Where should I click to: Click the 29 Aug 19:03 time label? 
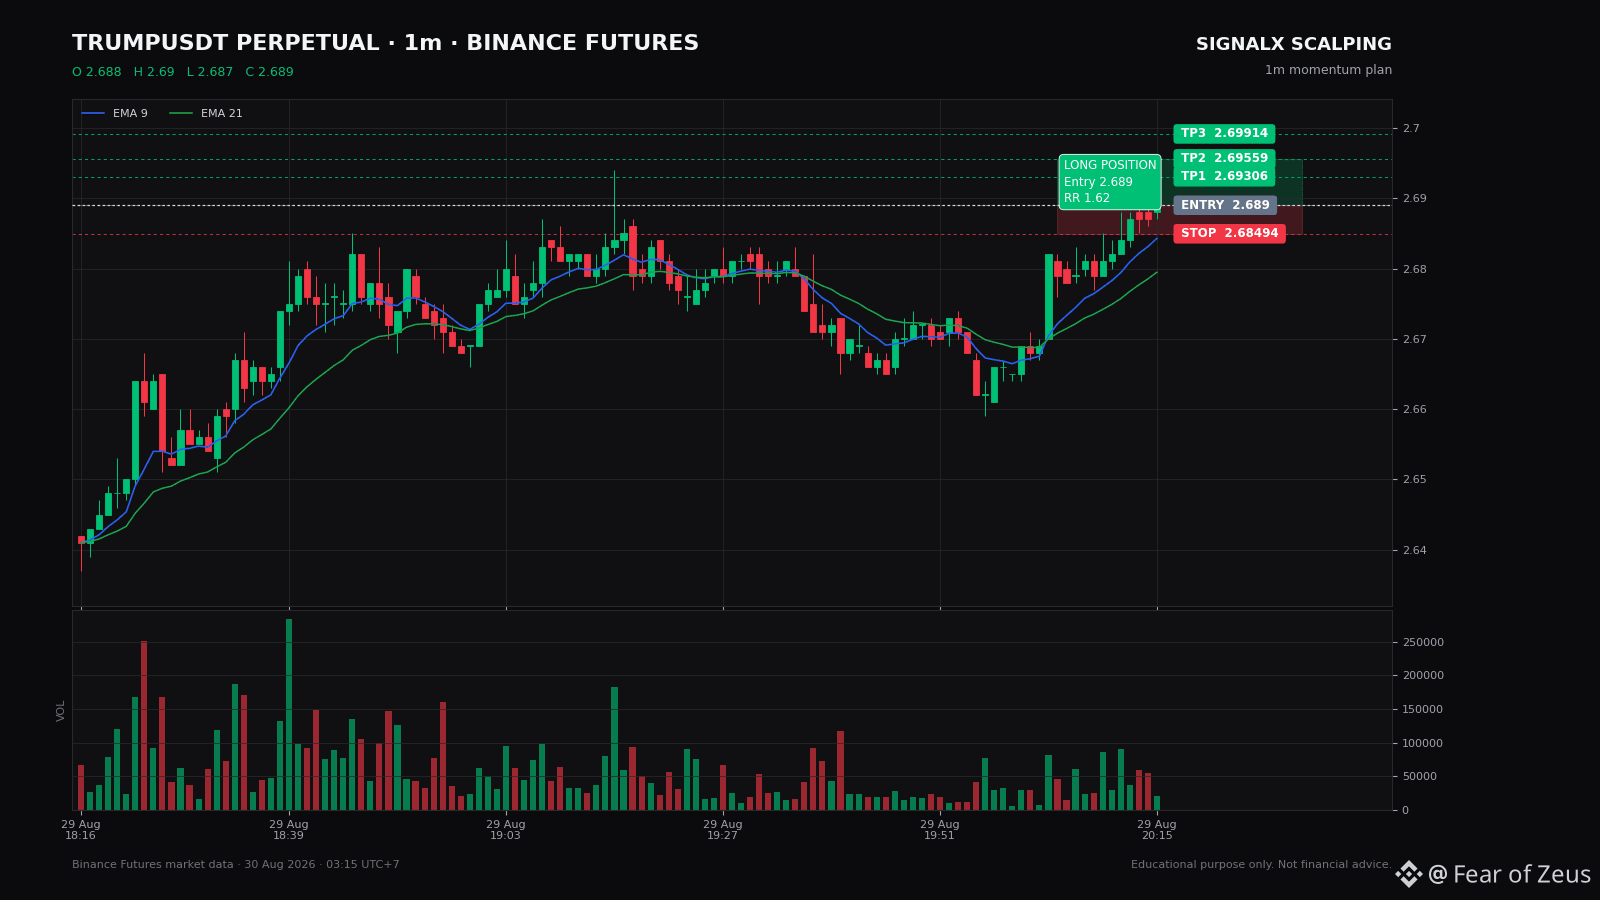click(x=506, y=830)
